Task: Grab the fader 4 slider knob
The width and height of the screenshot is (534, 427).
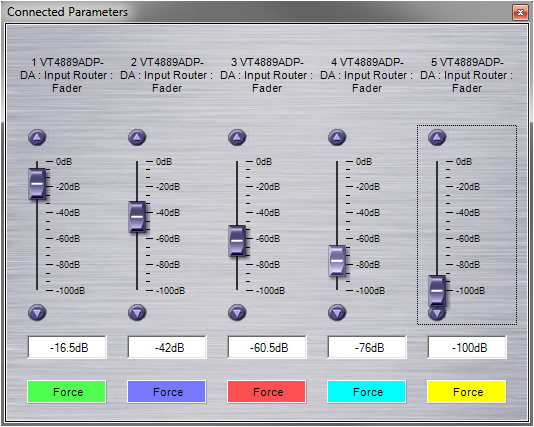Action: tap(337, 260)
